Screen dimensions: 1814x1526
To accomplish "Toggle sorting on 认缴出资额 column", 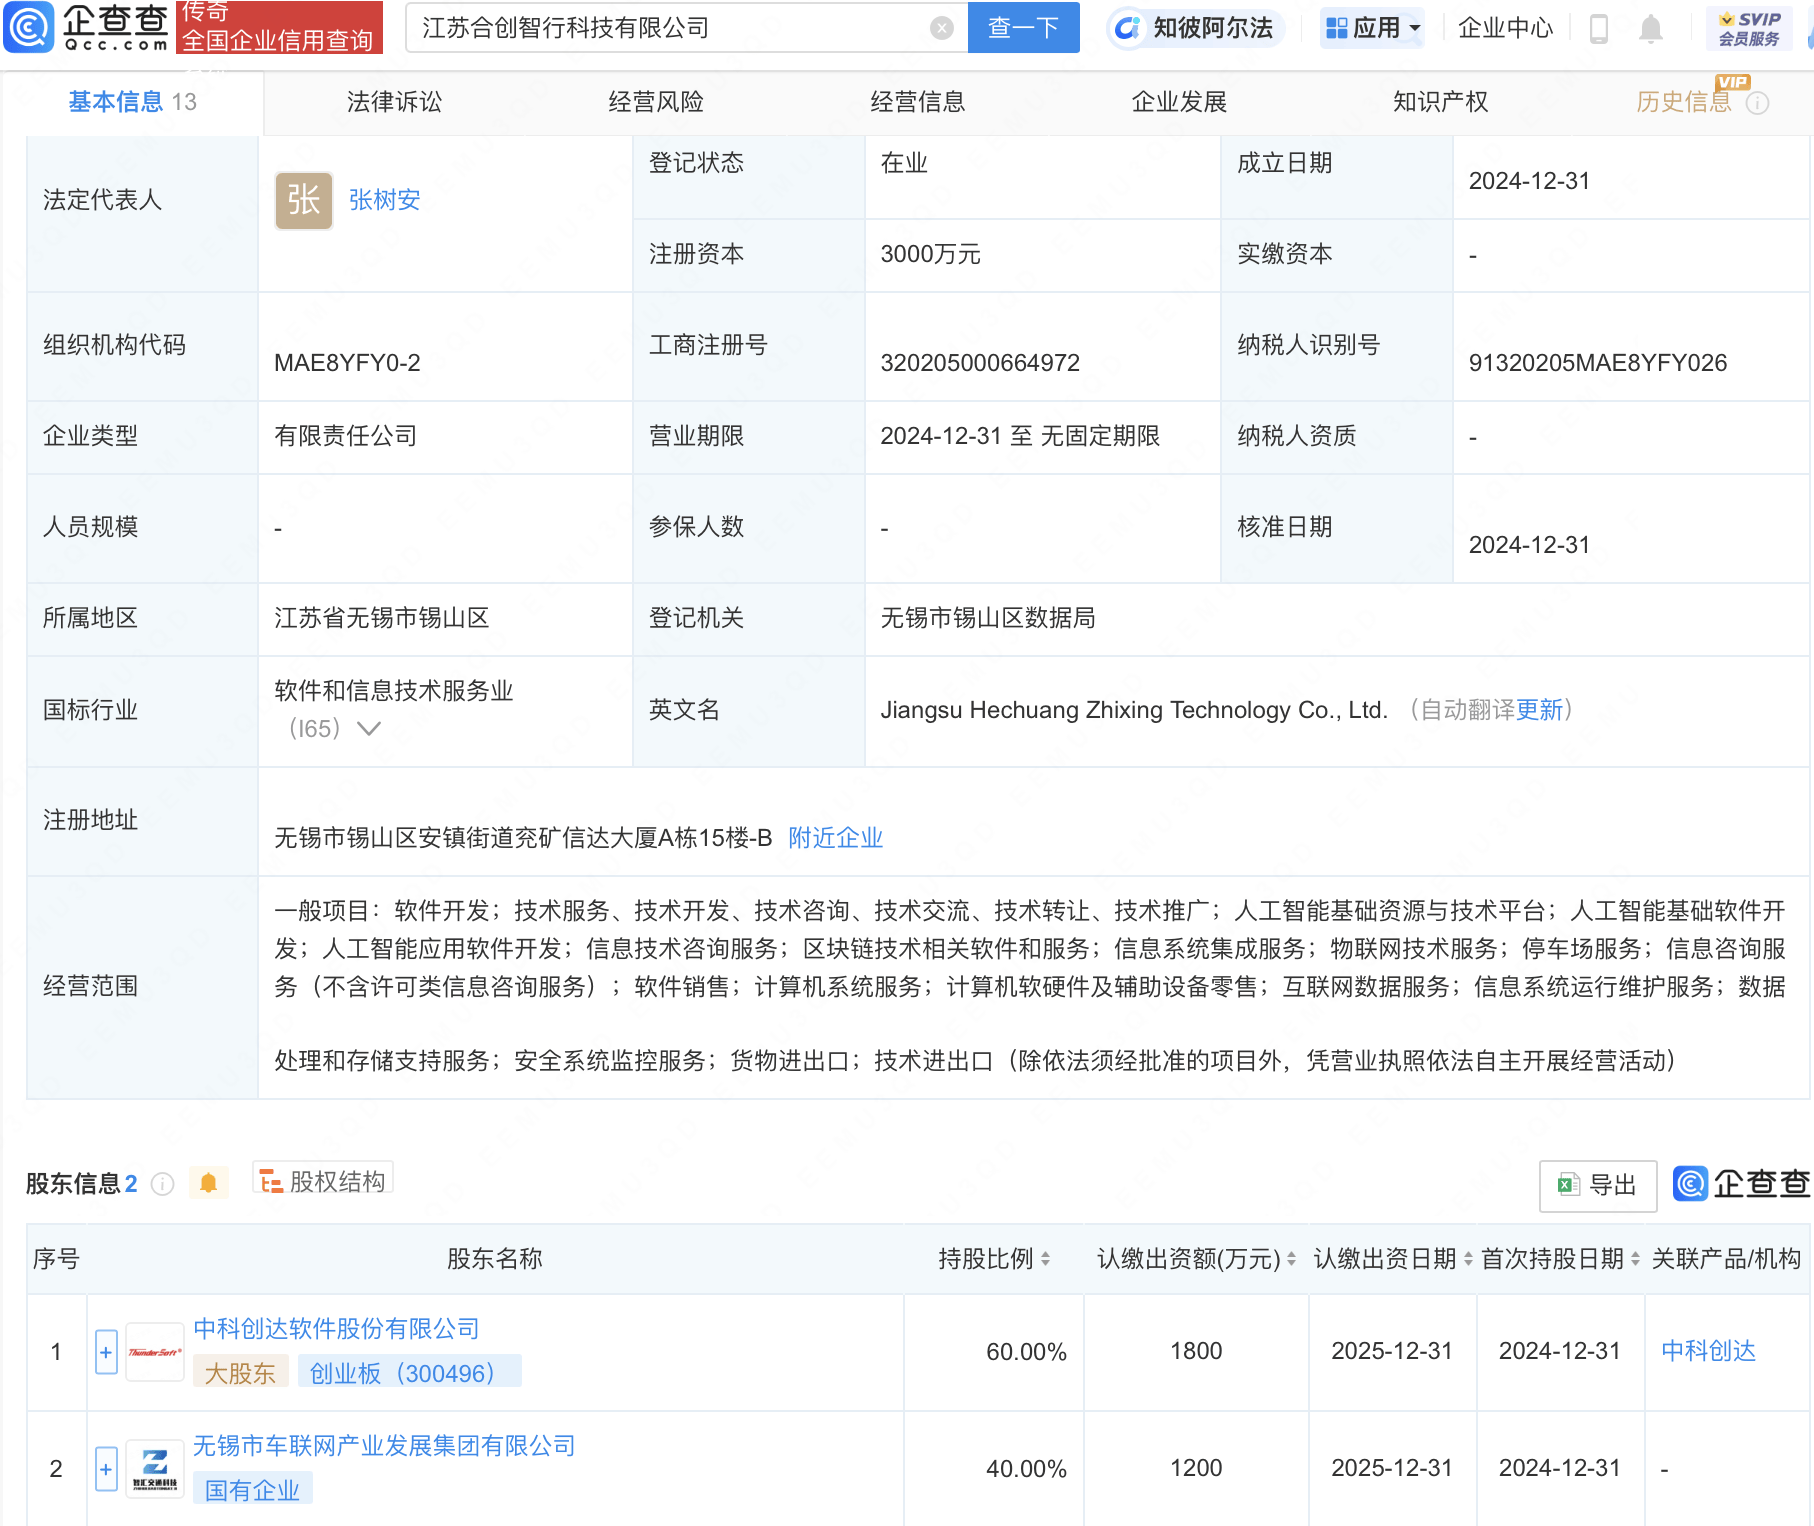I will (1290, 1259).
